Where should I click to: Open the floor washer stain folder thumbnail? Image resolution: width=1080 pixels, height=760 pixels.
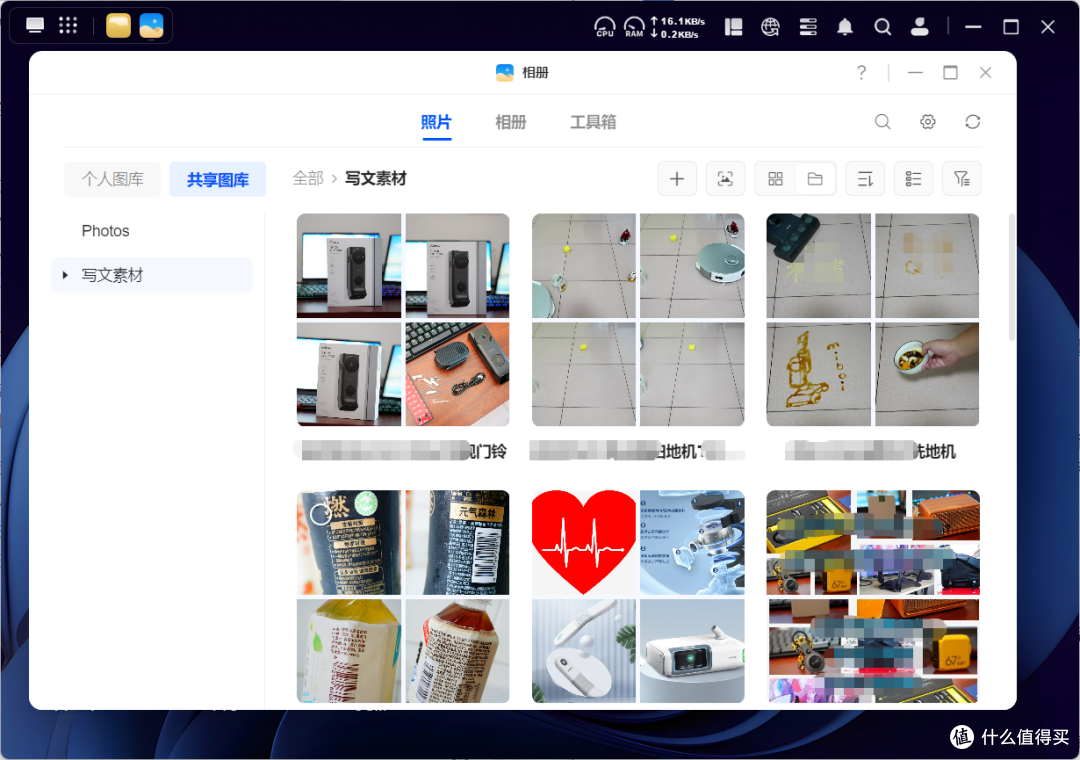tap(873, 320)
